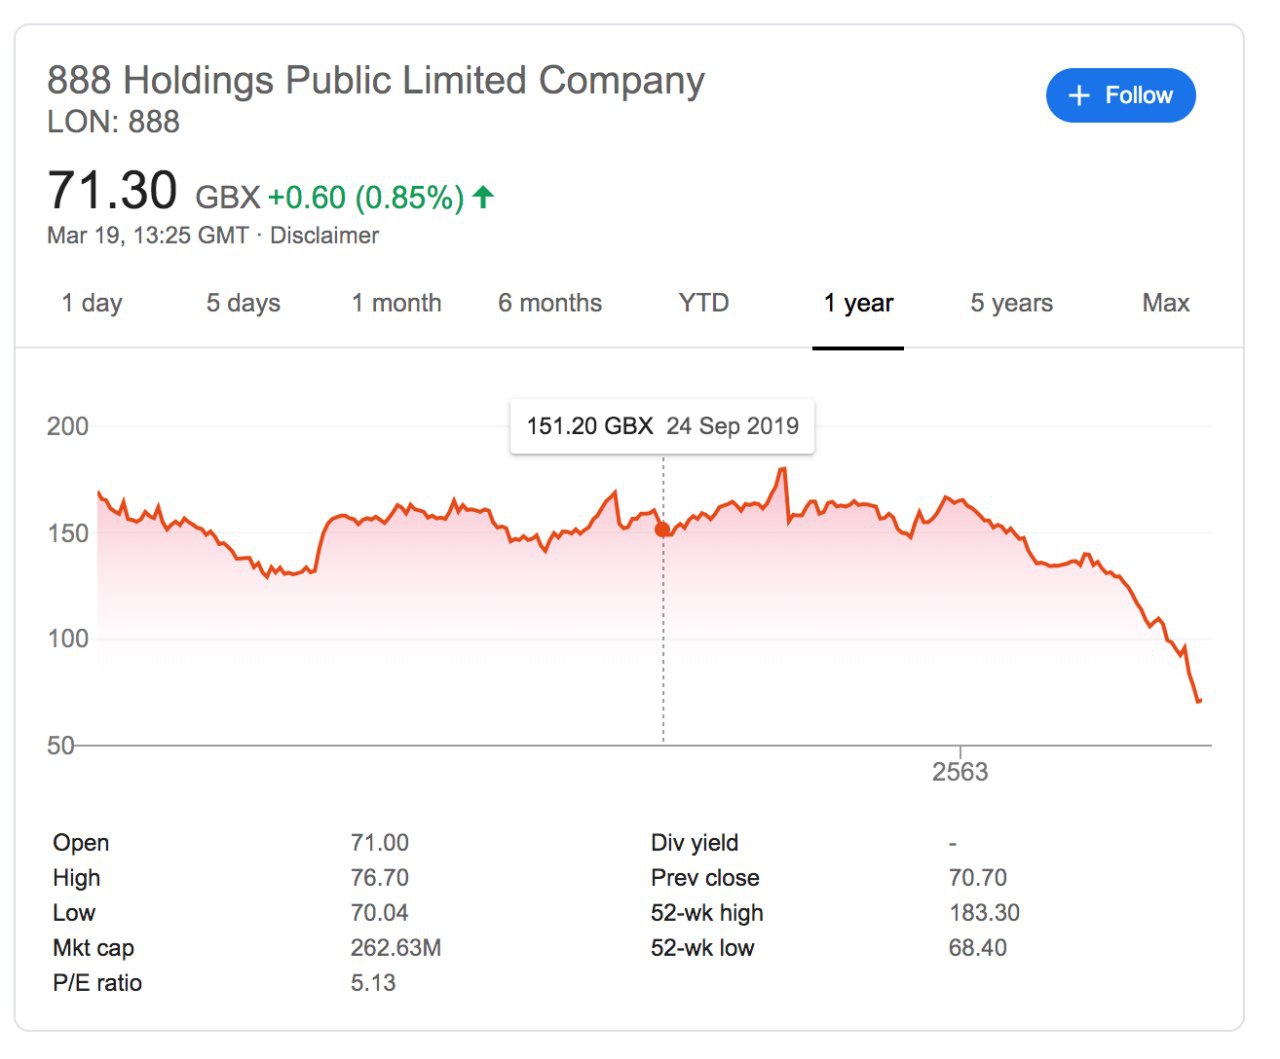
Task: Show the Max range chart
Action: (x=1165, y=303)
